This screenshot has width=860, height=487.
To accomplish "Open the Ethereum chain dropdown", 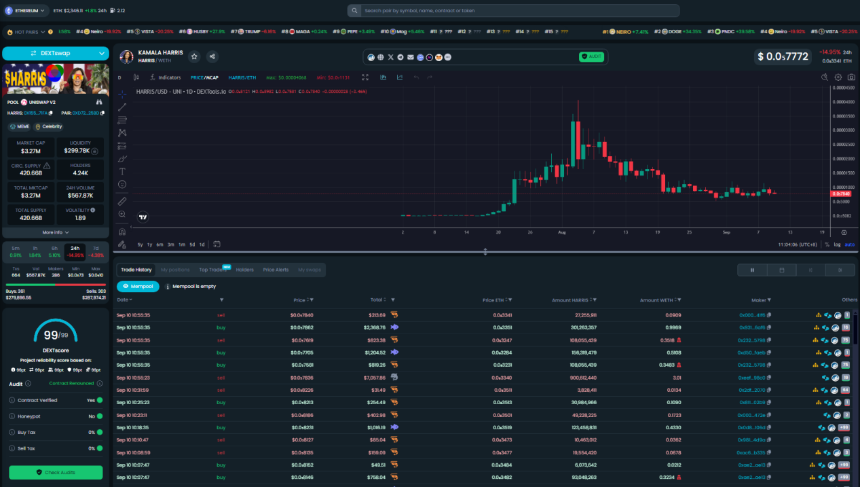I will click(25, 10).
